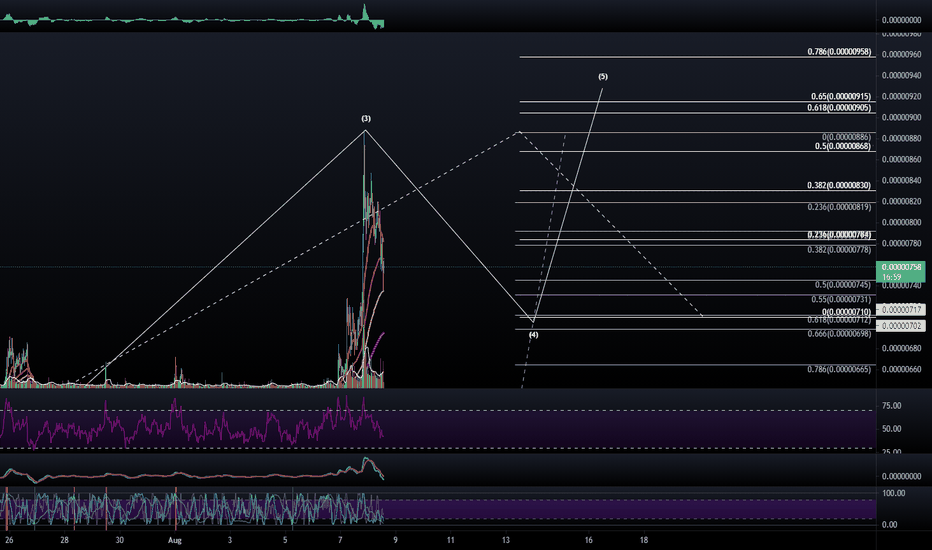
Task: Click the 100.00 stochastic scale value
Action: [x=893, y=494]
